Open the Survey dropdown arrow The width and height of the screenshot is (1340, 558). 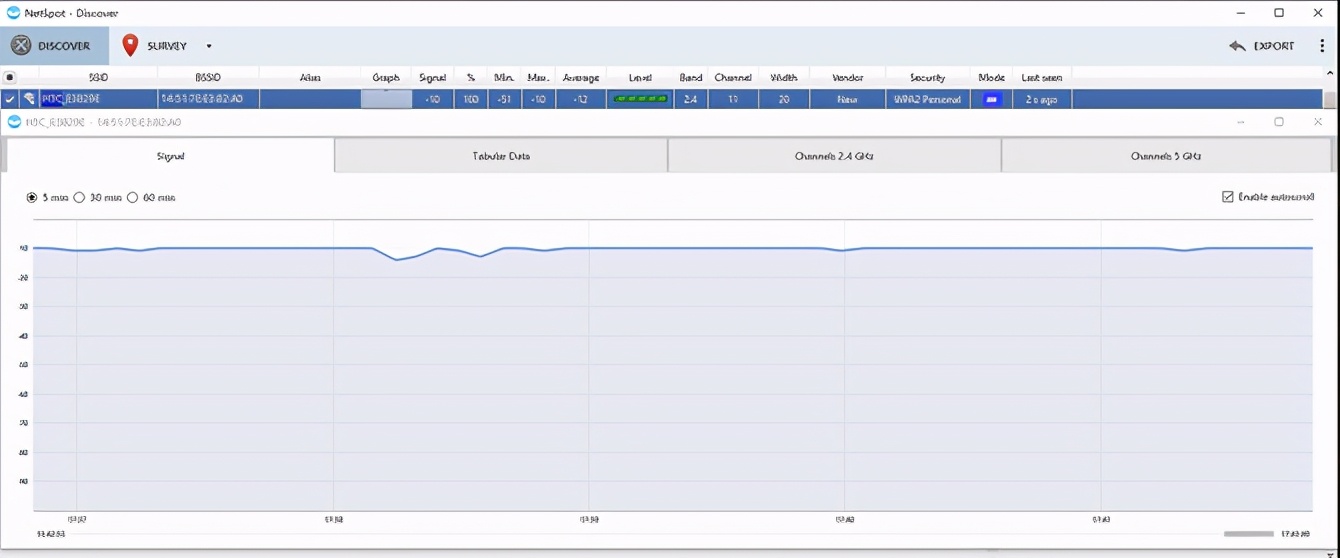(x=209, y=46)
